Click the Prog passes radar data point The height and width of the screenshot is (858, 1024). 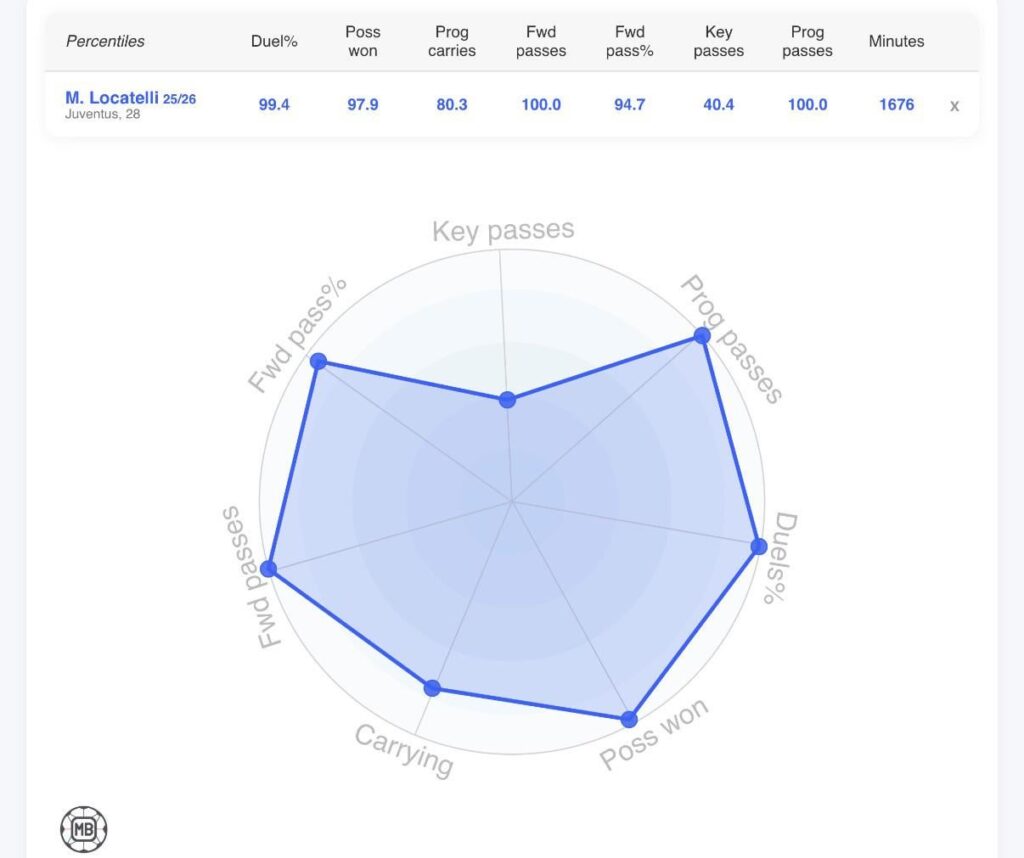click(702, 336)
